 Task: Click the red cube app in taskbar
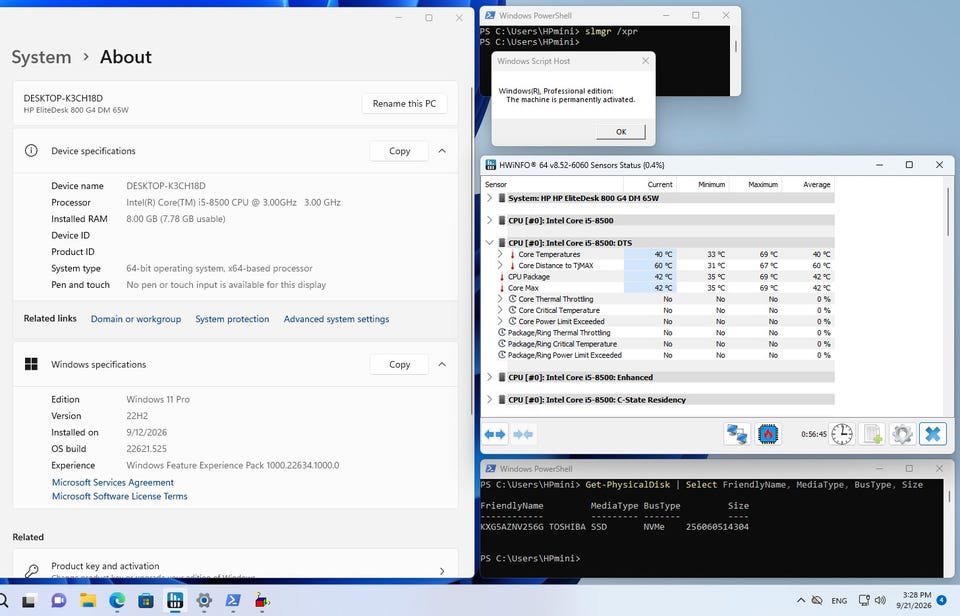tap(262, 601)
